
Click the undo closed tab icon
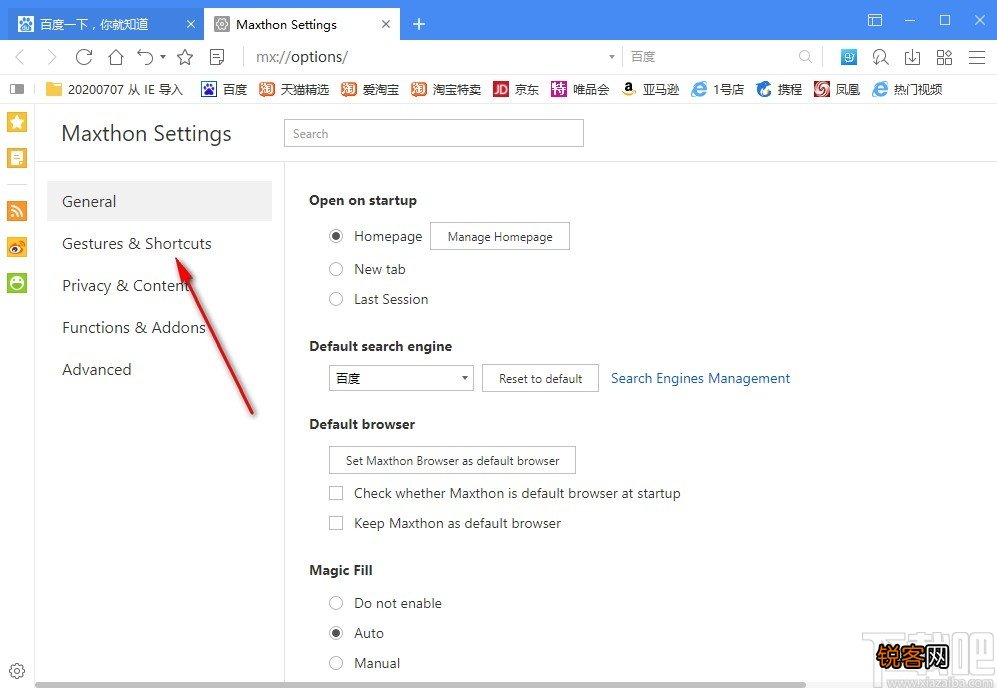(x=146, y=57)
